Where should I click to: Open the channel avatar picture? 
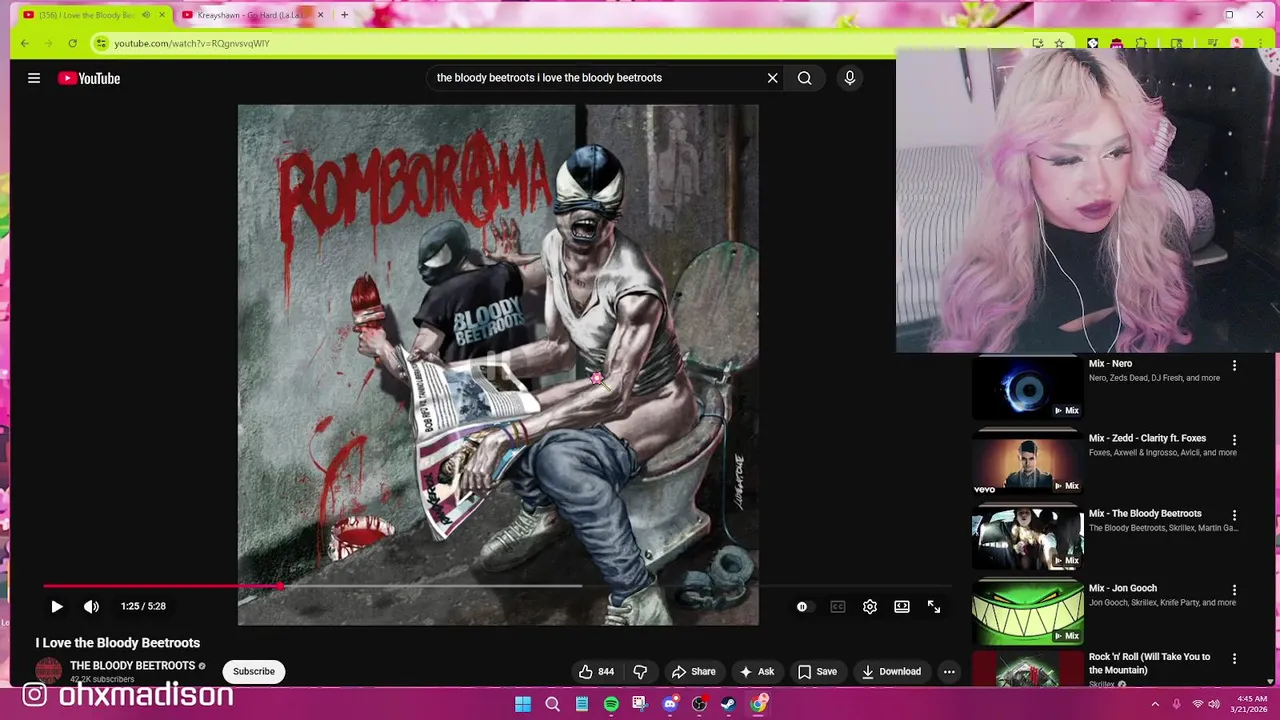click(x=48, y=671)
